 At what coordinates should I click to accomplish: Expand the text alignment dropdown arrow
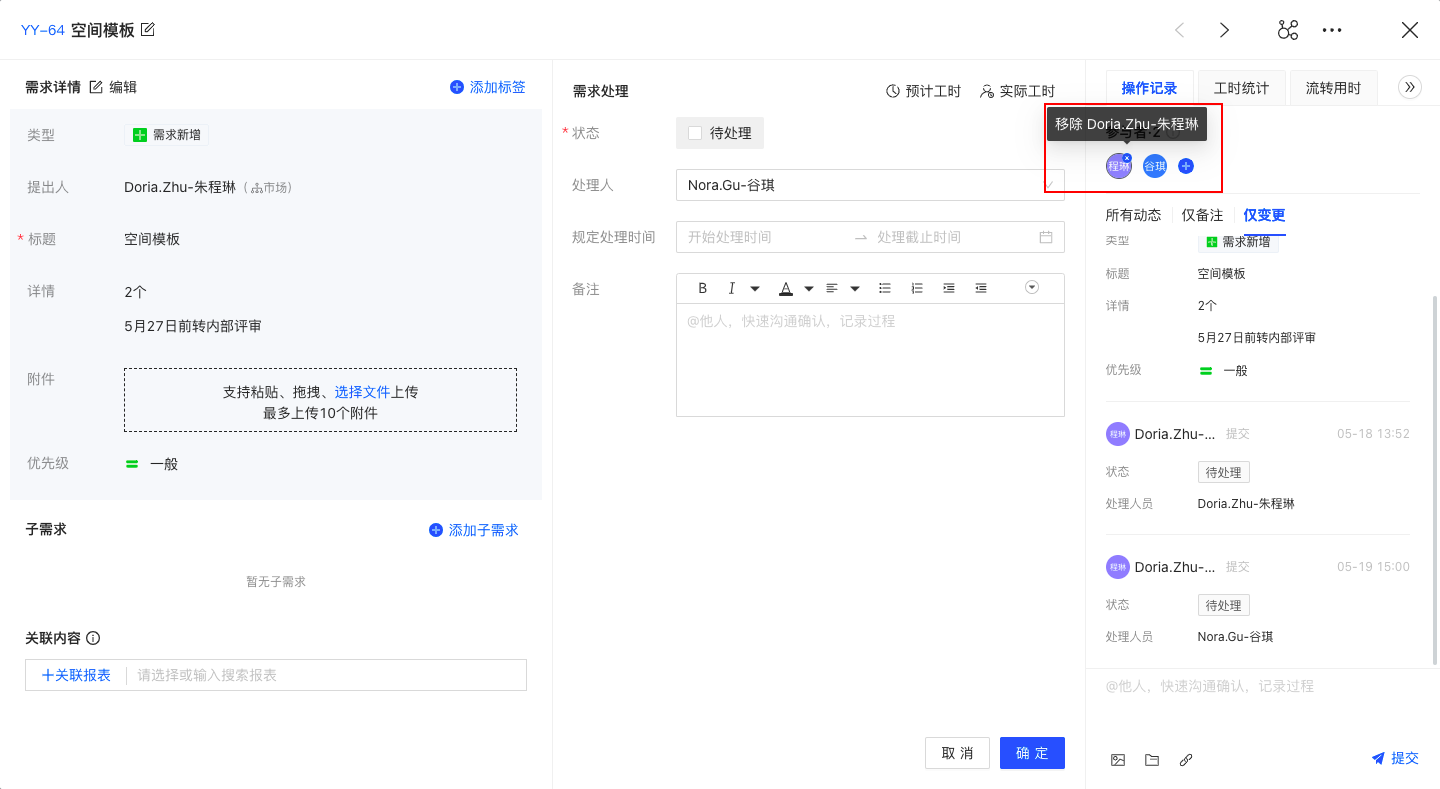(855, 289)
